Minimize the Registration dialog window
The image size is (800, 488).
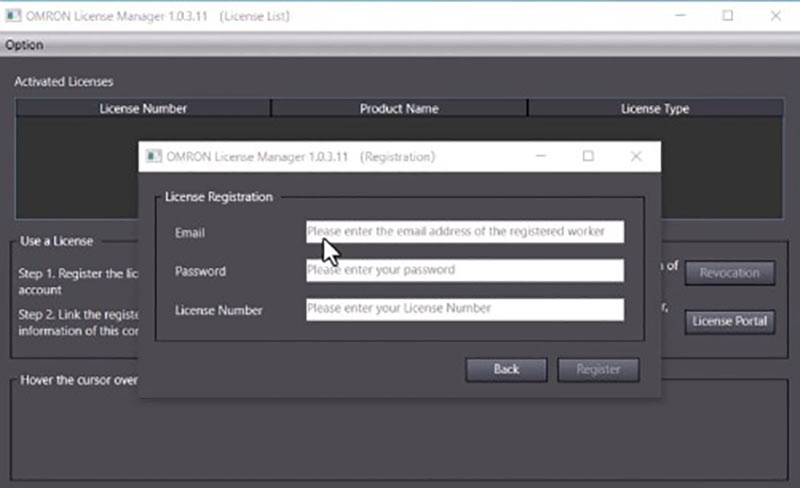point(540,157)
